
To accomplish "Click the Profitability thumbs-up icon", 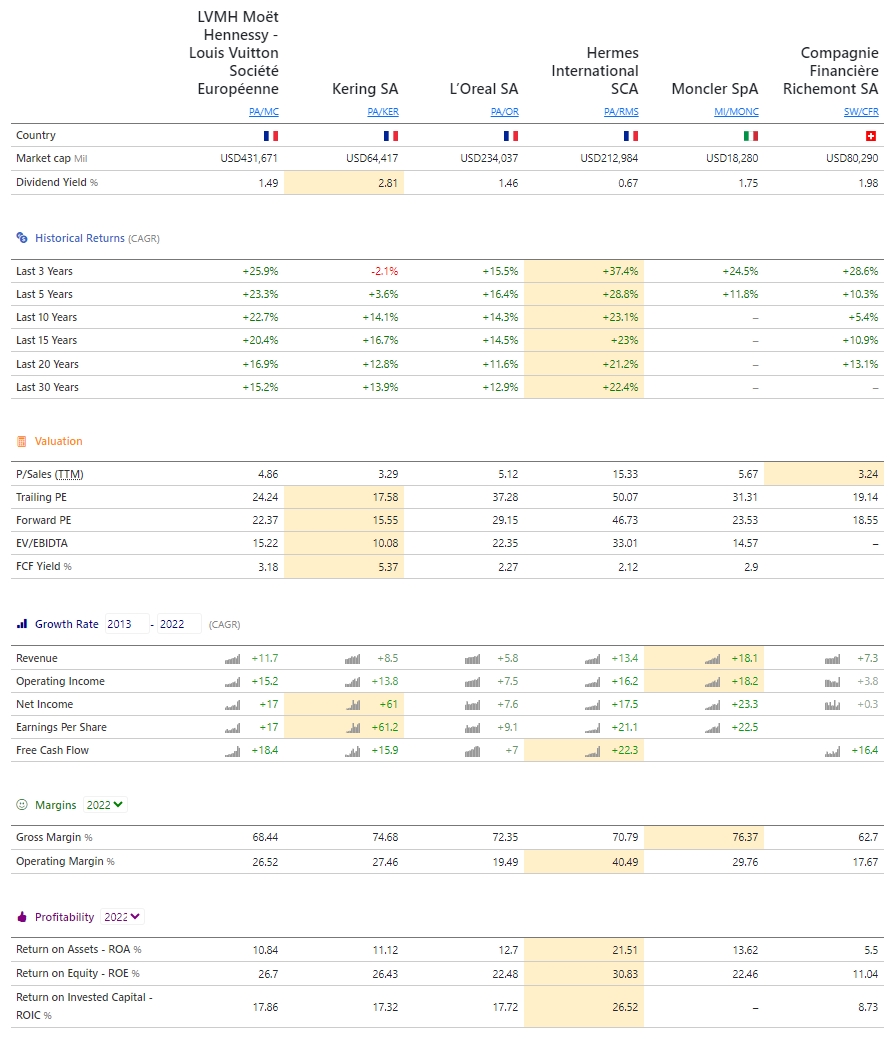I will coord(22,917).
